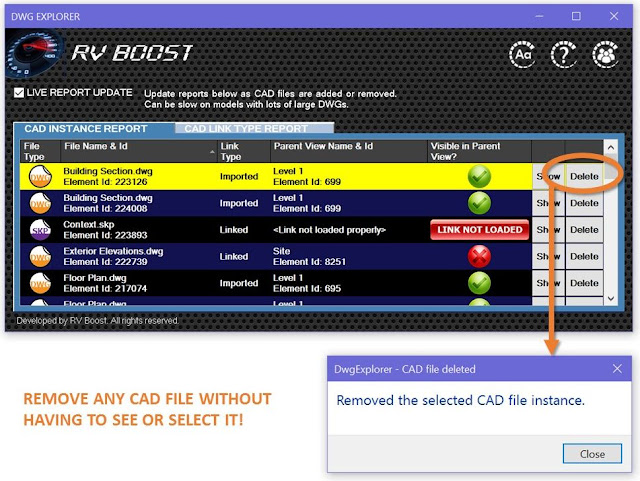This screenshot has height=481, width=640.
Task: Click the RV Boost speedometer logo
Action: [x=34, y=53]
